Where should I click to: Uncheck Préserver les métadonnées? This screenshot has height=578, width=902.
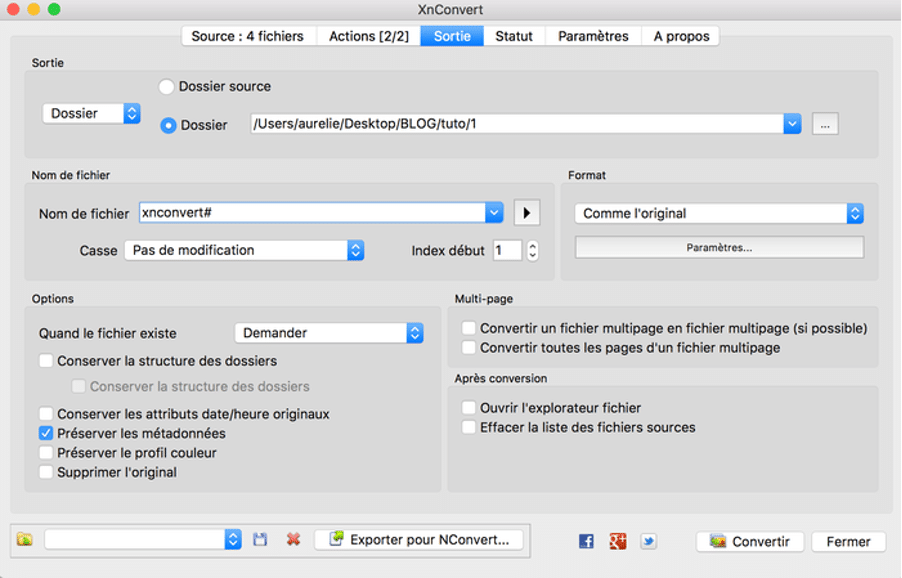point(46,433)
